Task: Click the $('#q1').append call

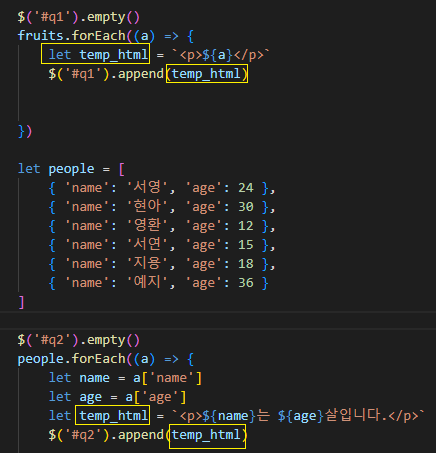Action: tap(148, 74)
